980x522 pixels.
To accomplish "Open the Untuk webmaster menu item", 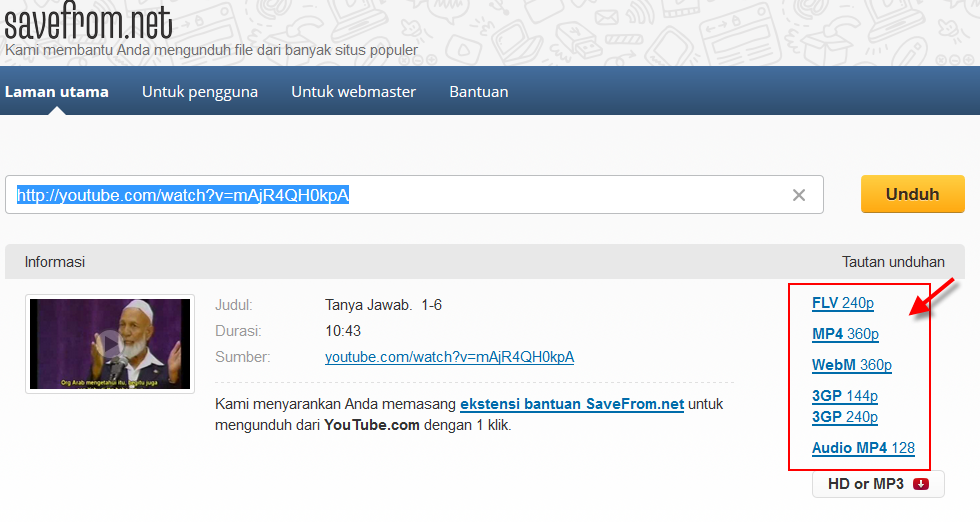I will 353,92.
